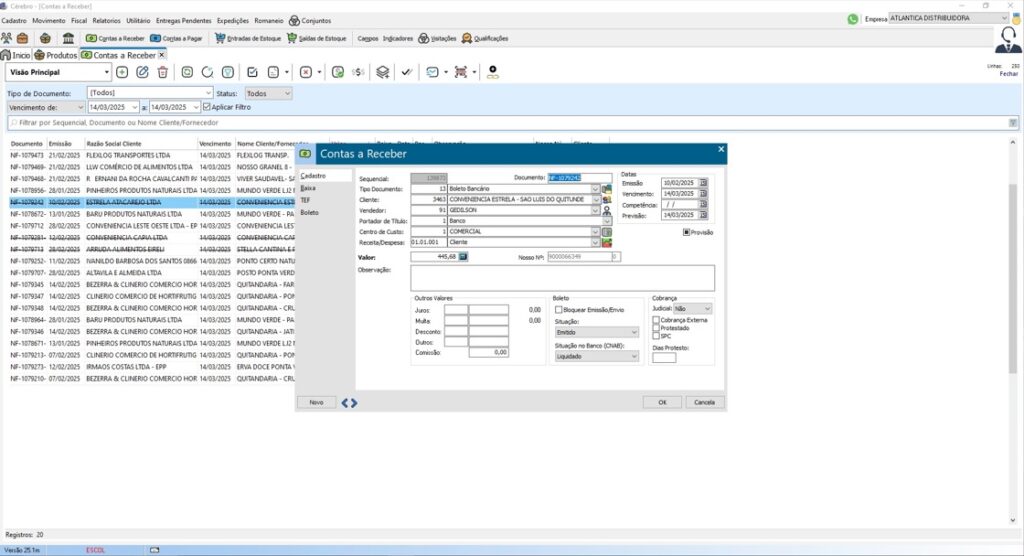Click the add new record plus icon

pyautogui.click(x=122, y=72)
